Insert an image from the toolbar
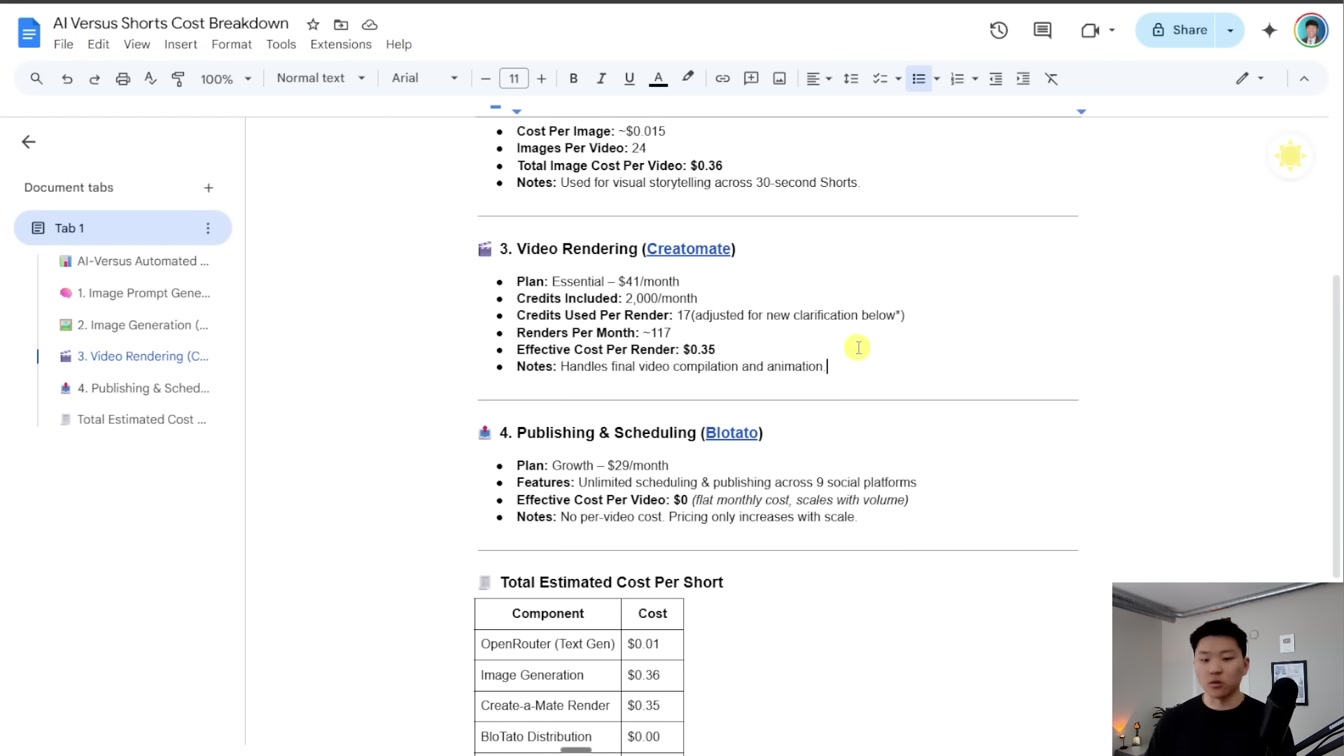This screenshot has height=756, width=1344. point(779,78)
